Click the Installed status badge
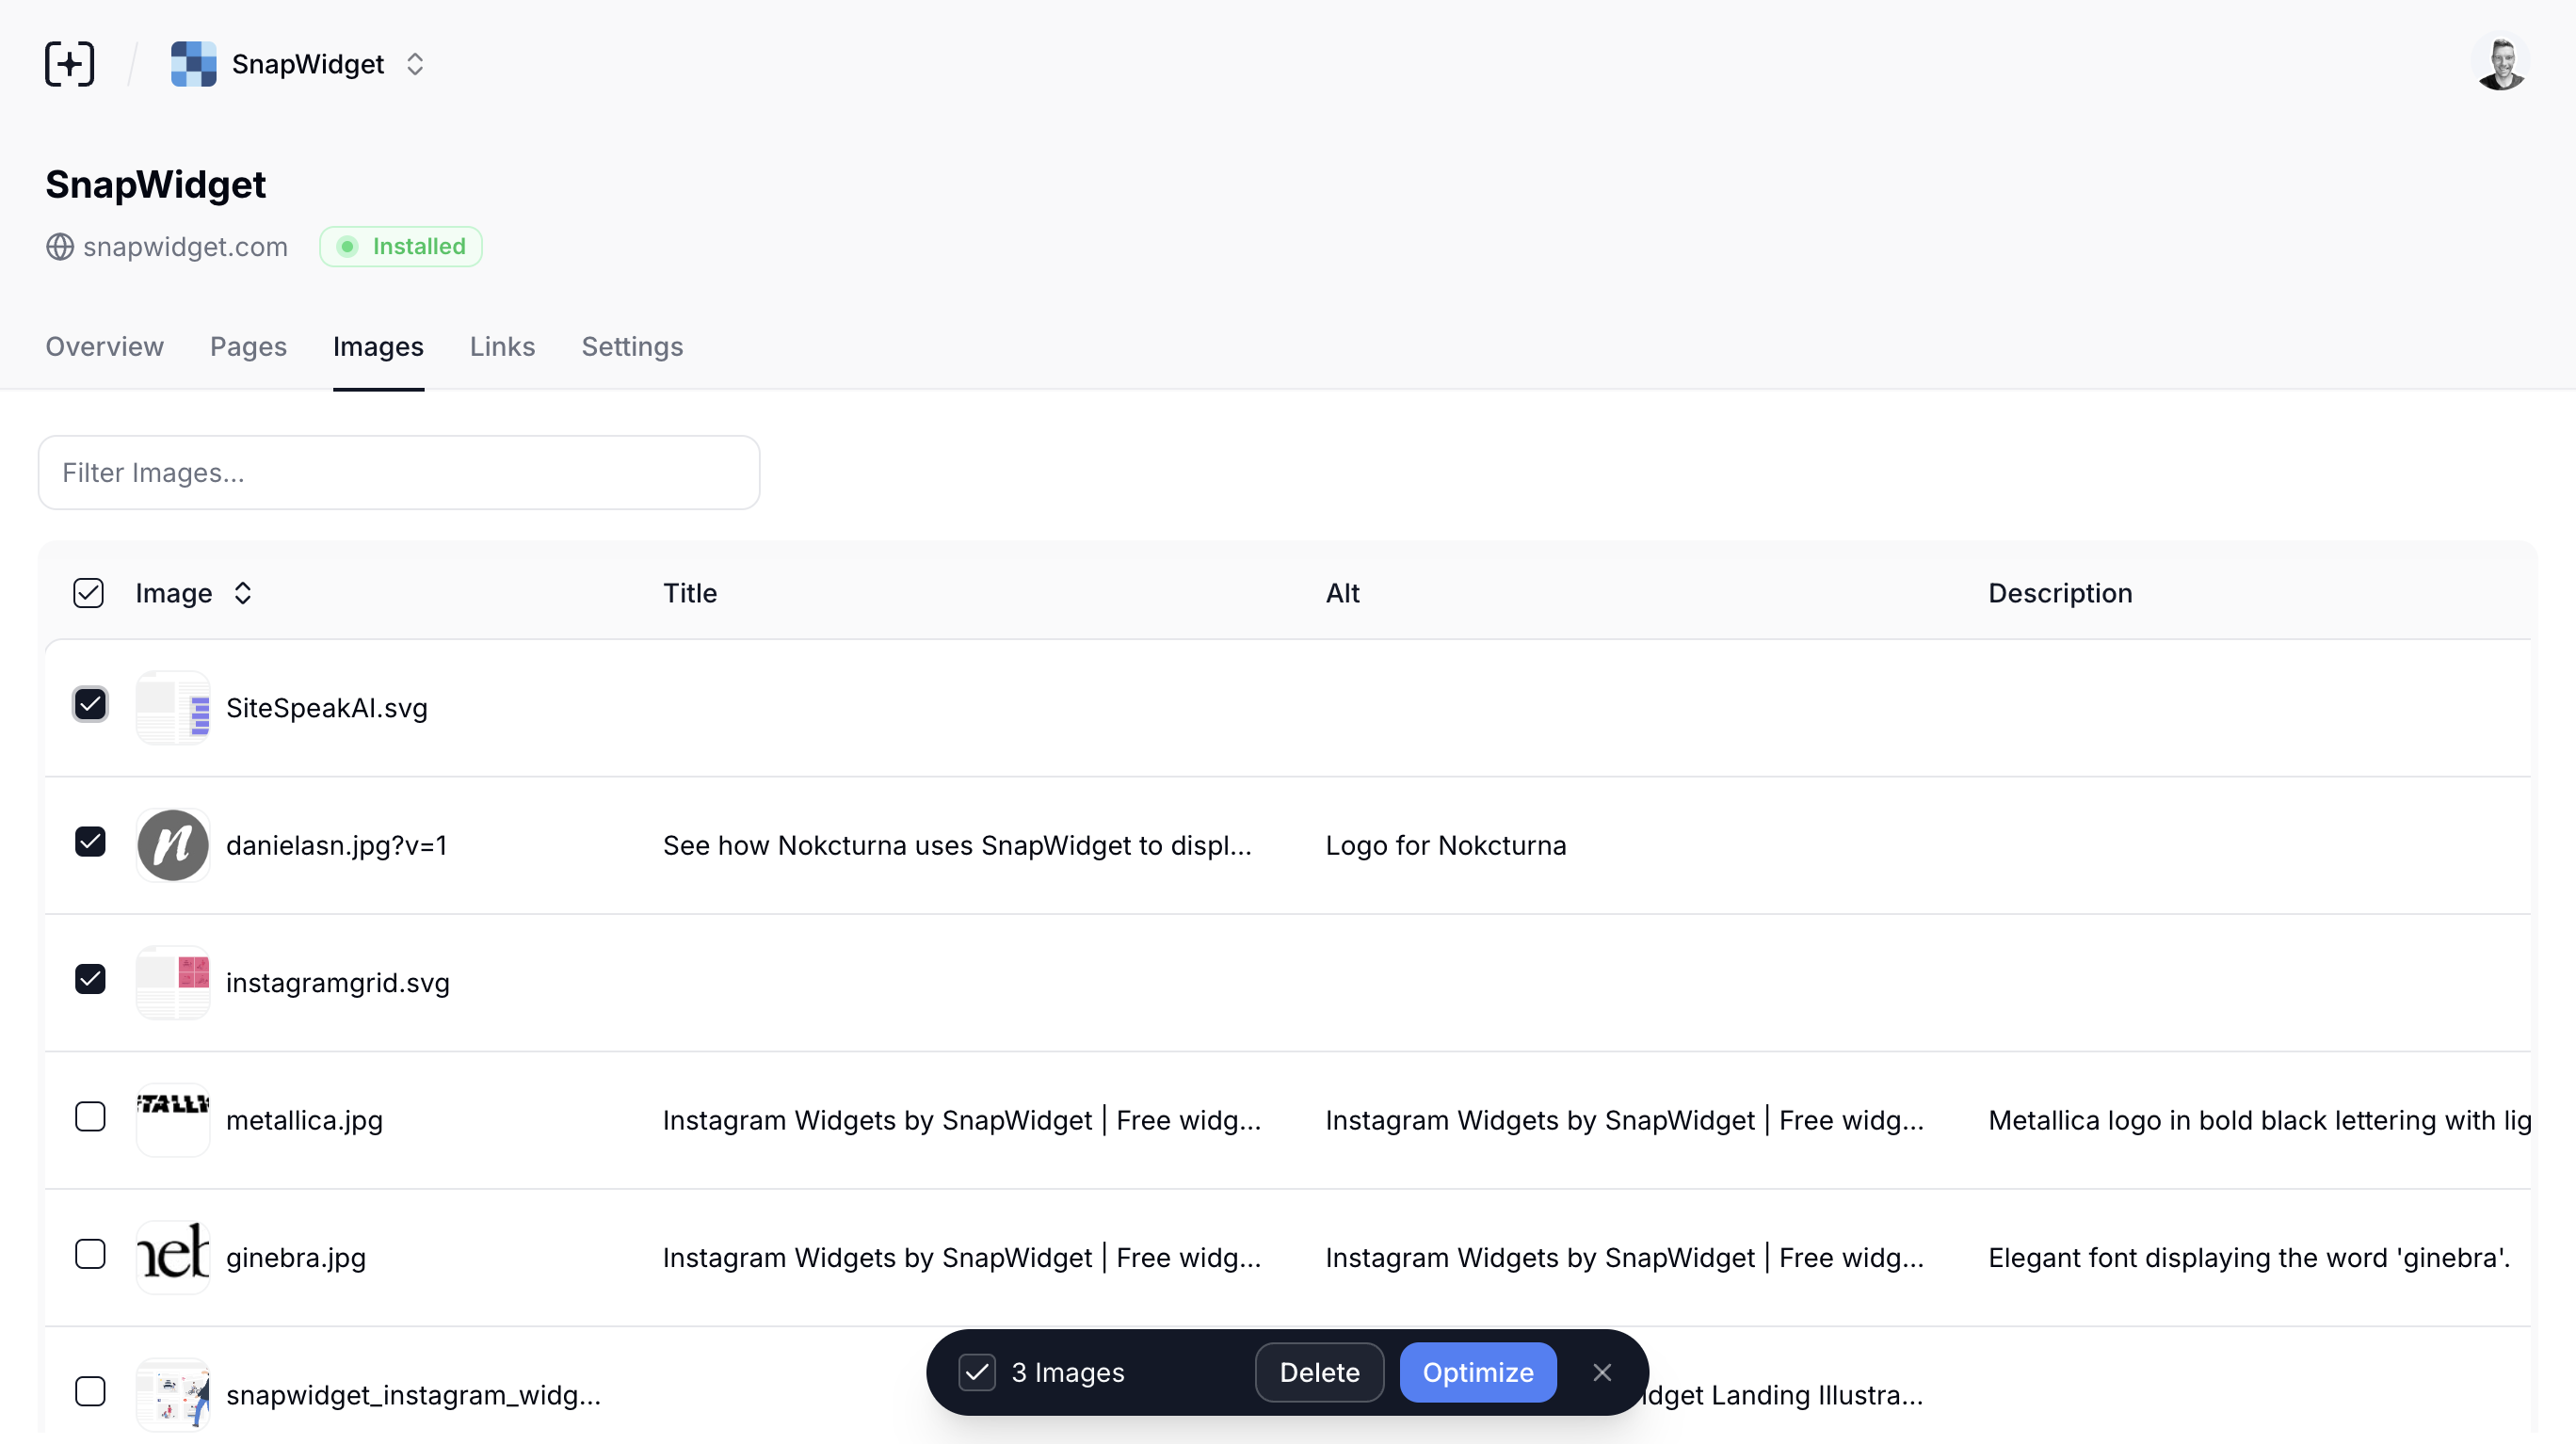2576x1444 pixels. 400,246
